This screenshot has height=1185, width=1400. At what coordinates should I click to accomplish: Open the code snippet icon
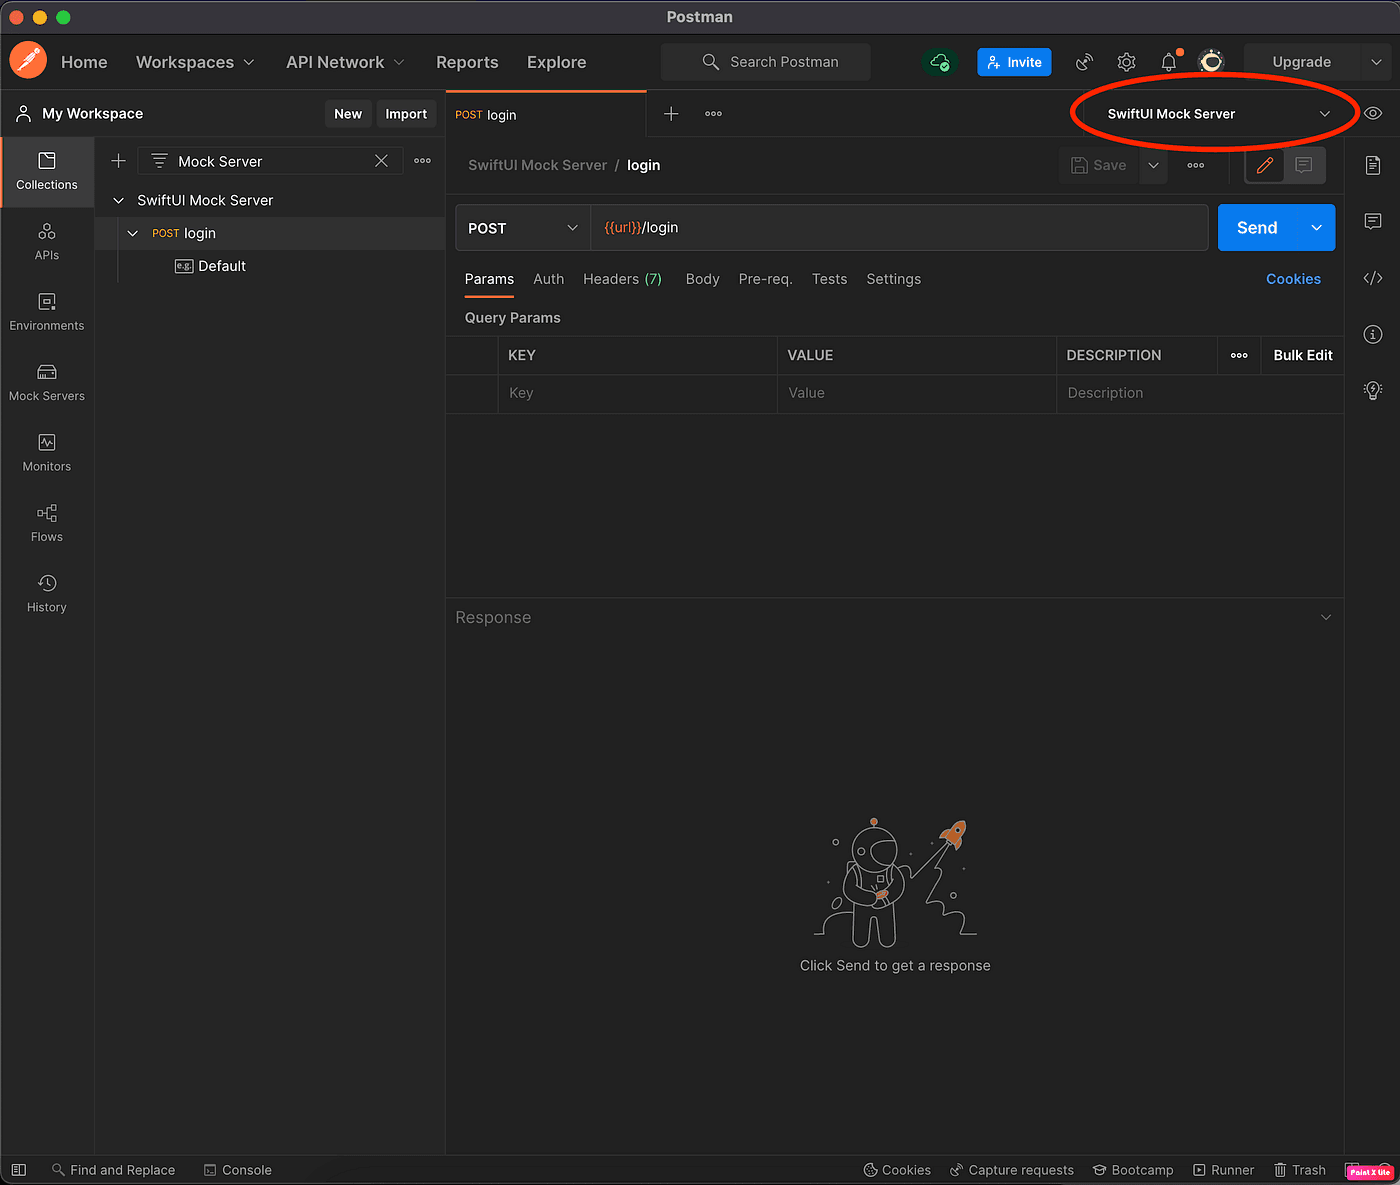(1373, 278)
